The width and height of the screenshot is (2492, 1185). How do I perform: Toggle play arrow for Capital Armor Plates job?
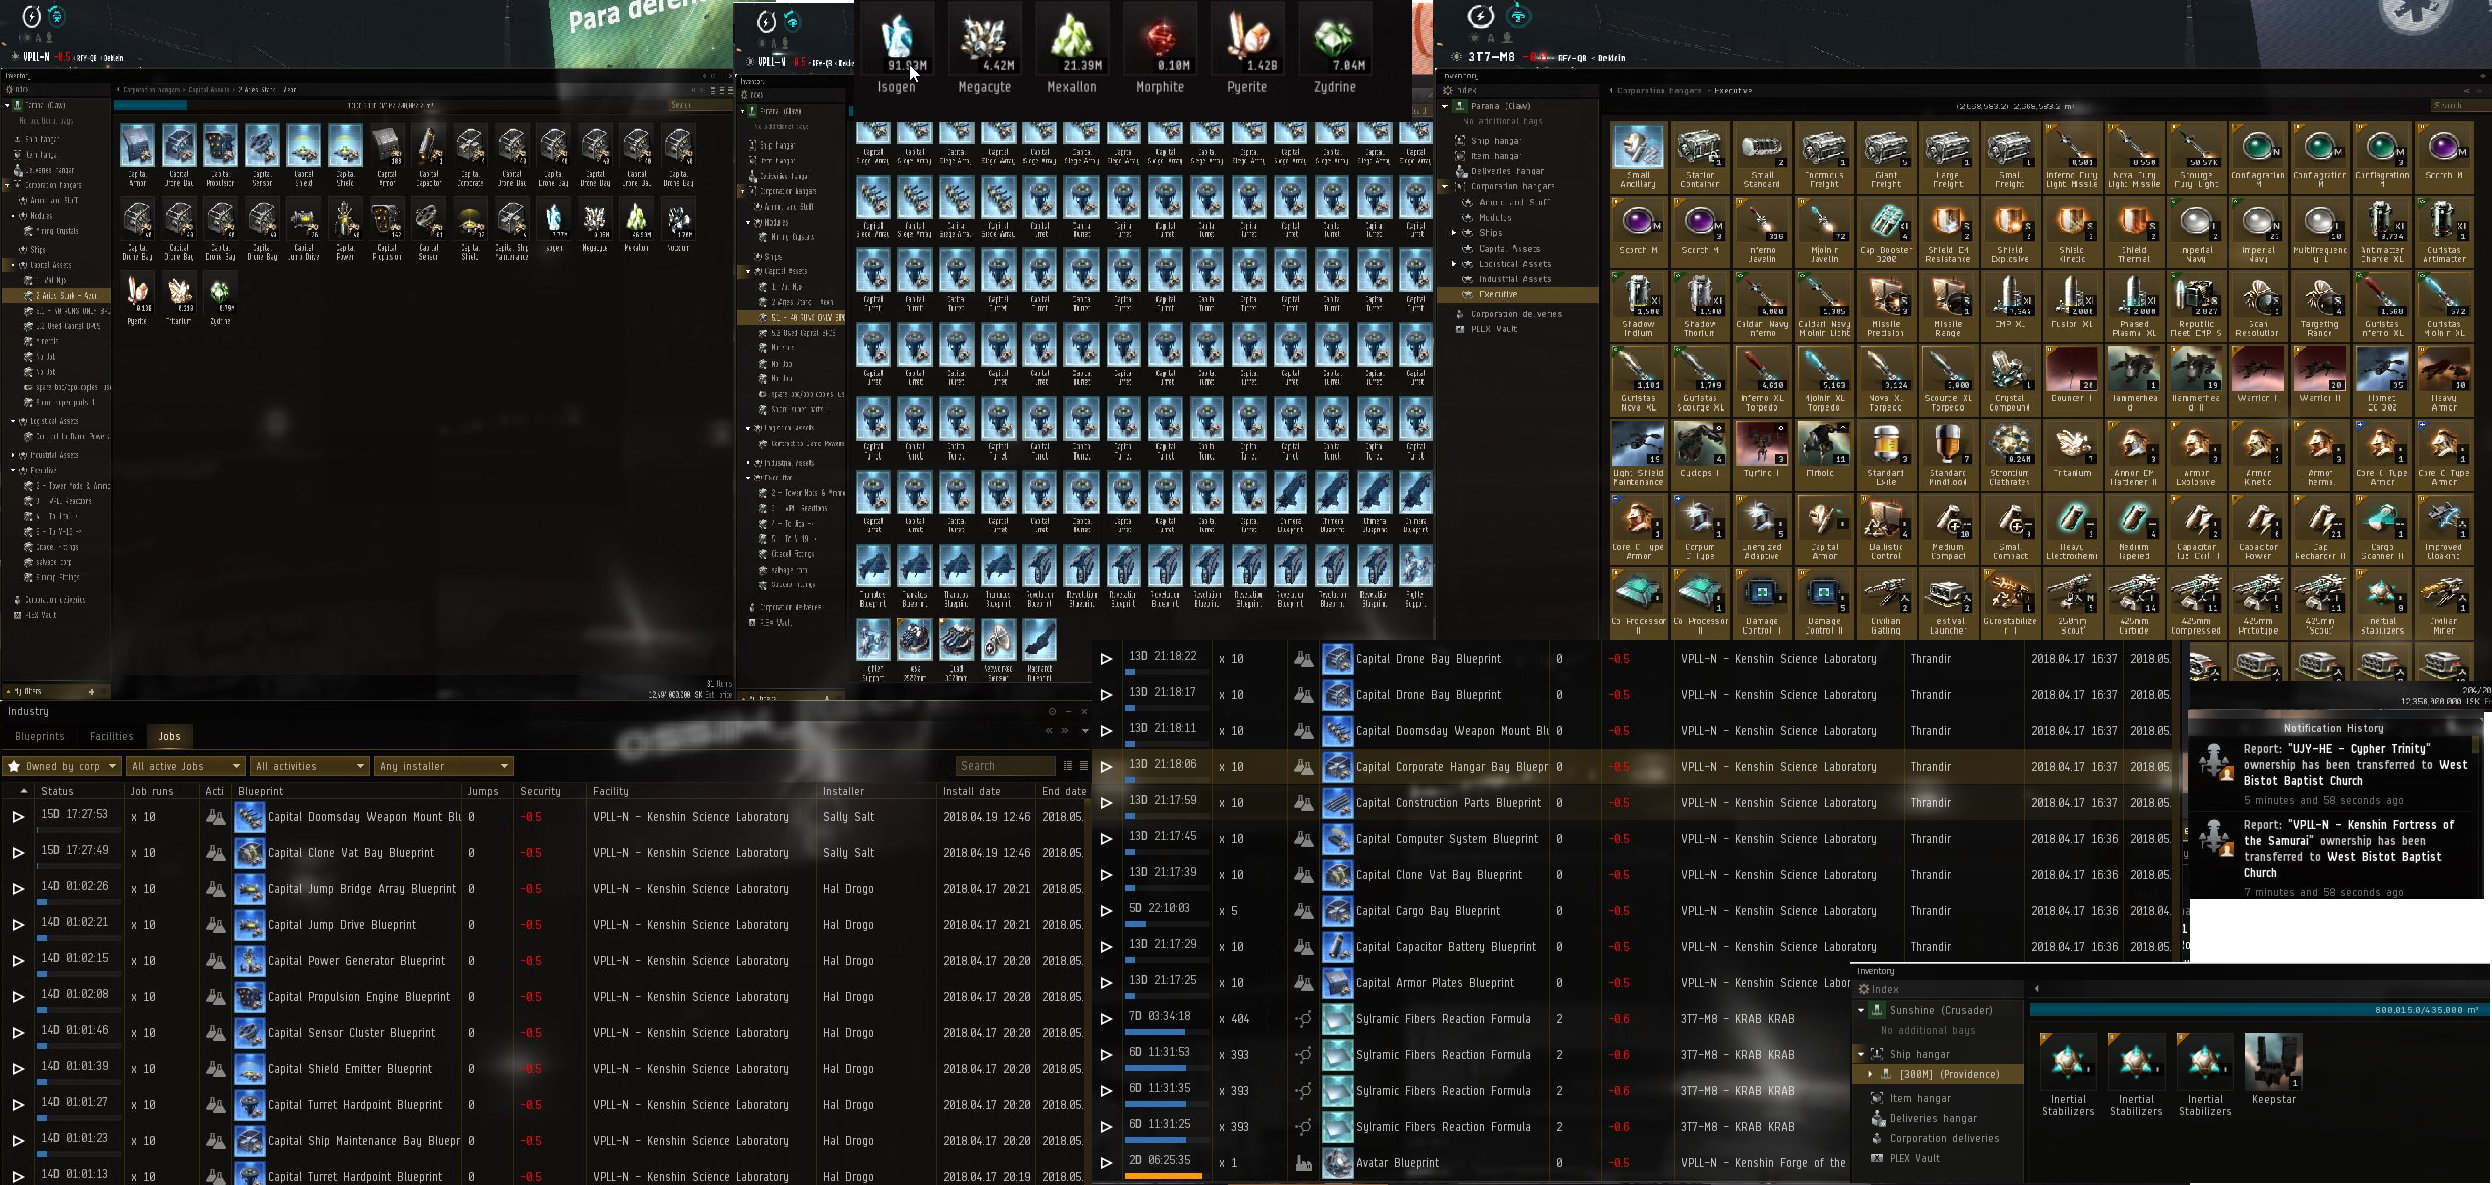[1106, 983]
